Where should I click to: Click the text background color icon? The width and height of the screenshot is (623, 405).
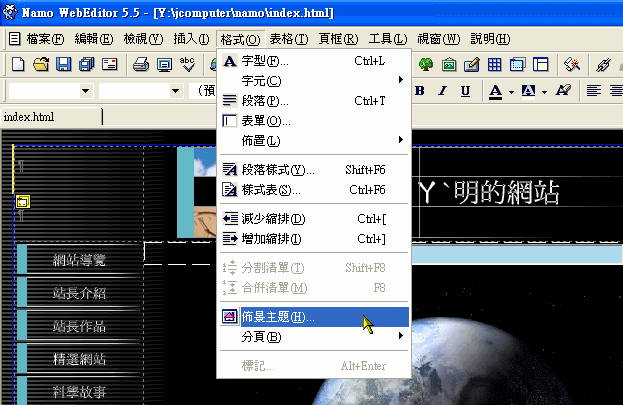click(x=528, y=91)
